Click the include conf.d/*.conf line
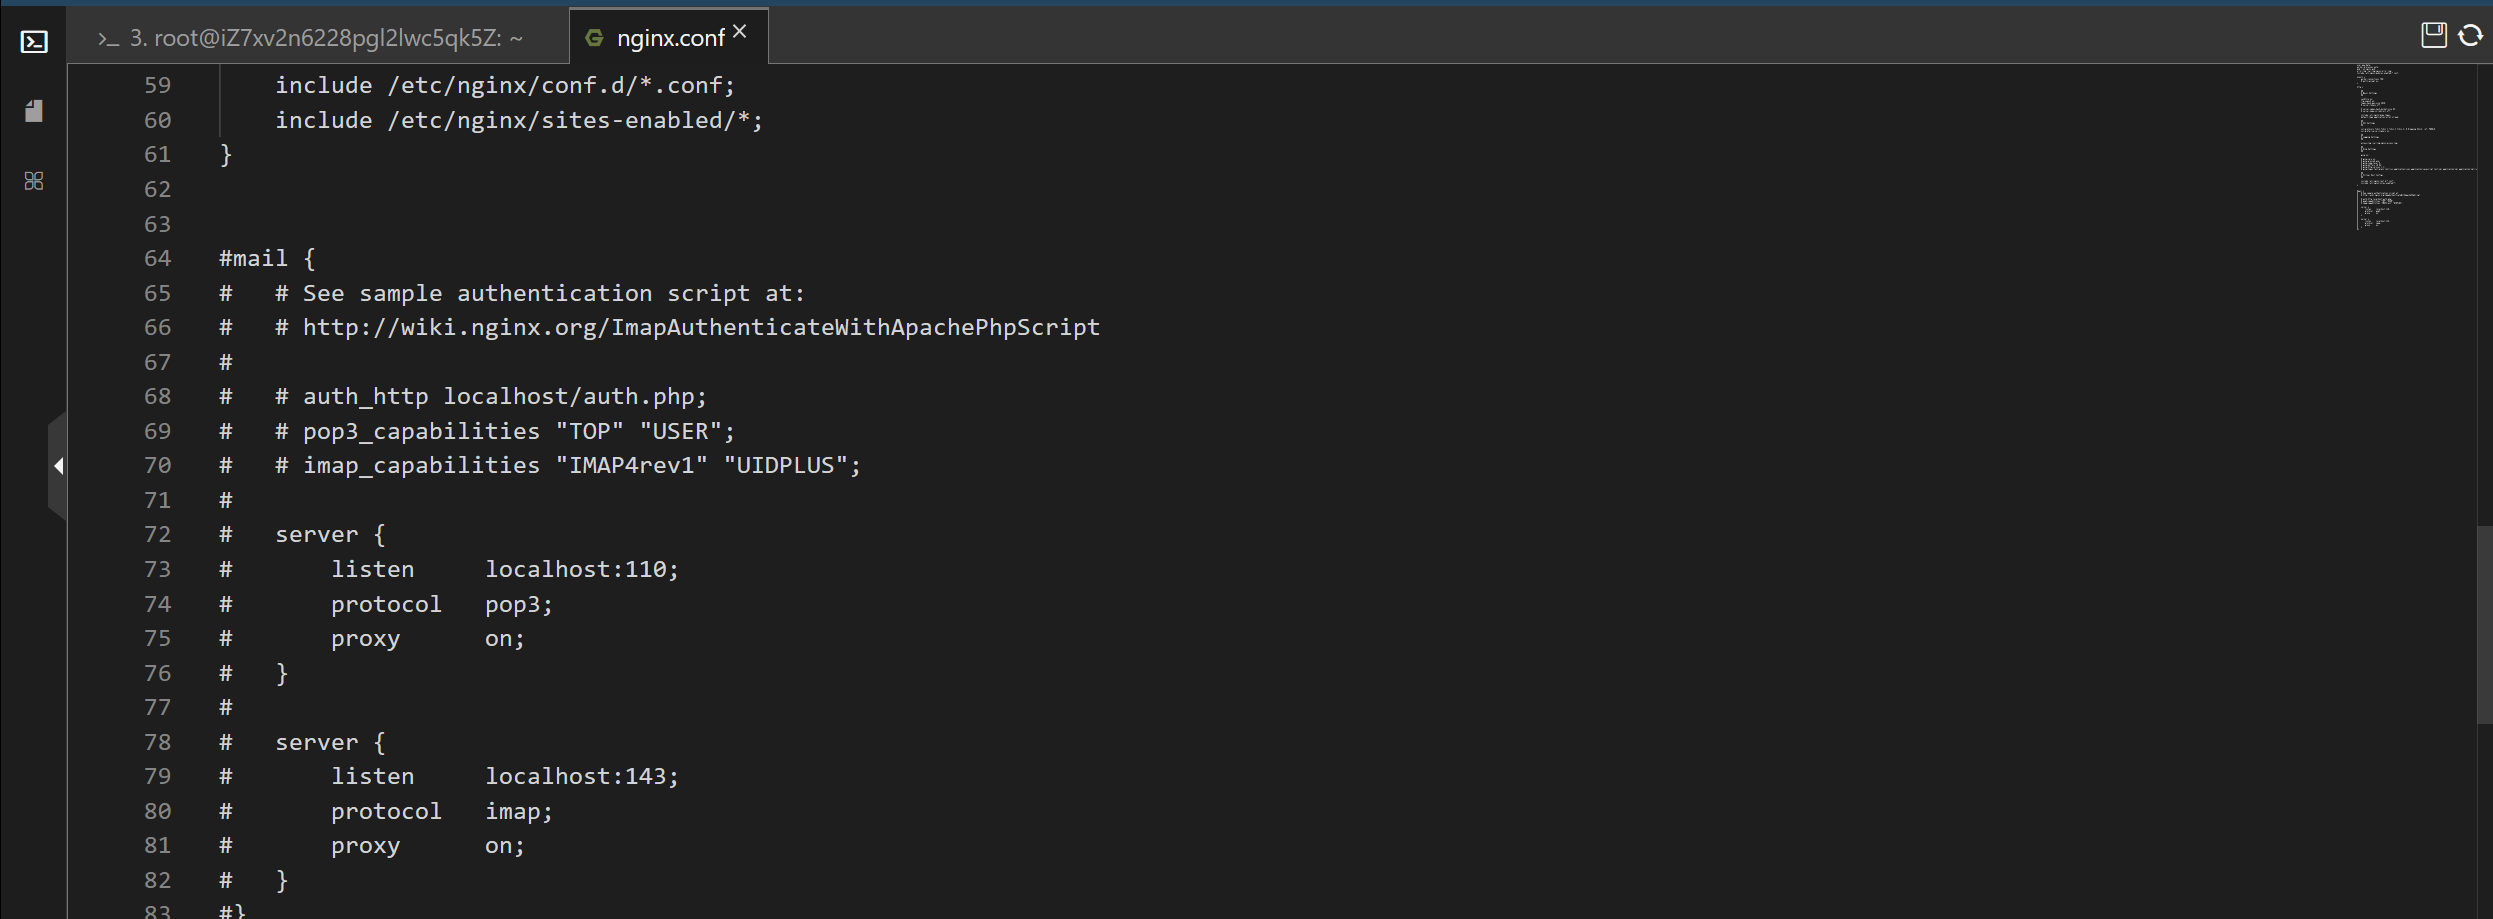The height and width of the screenshot is (919, 2493). [x=505, y=86]
